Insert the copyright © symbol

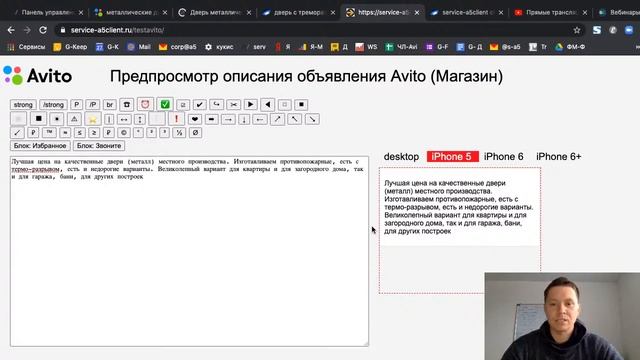pos(124,133)
